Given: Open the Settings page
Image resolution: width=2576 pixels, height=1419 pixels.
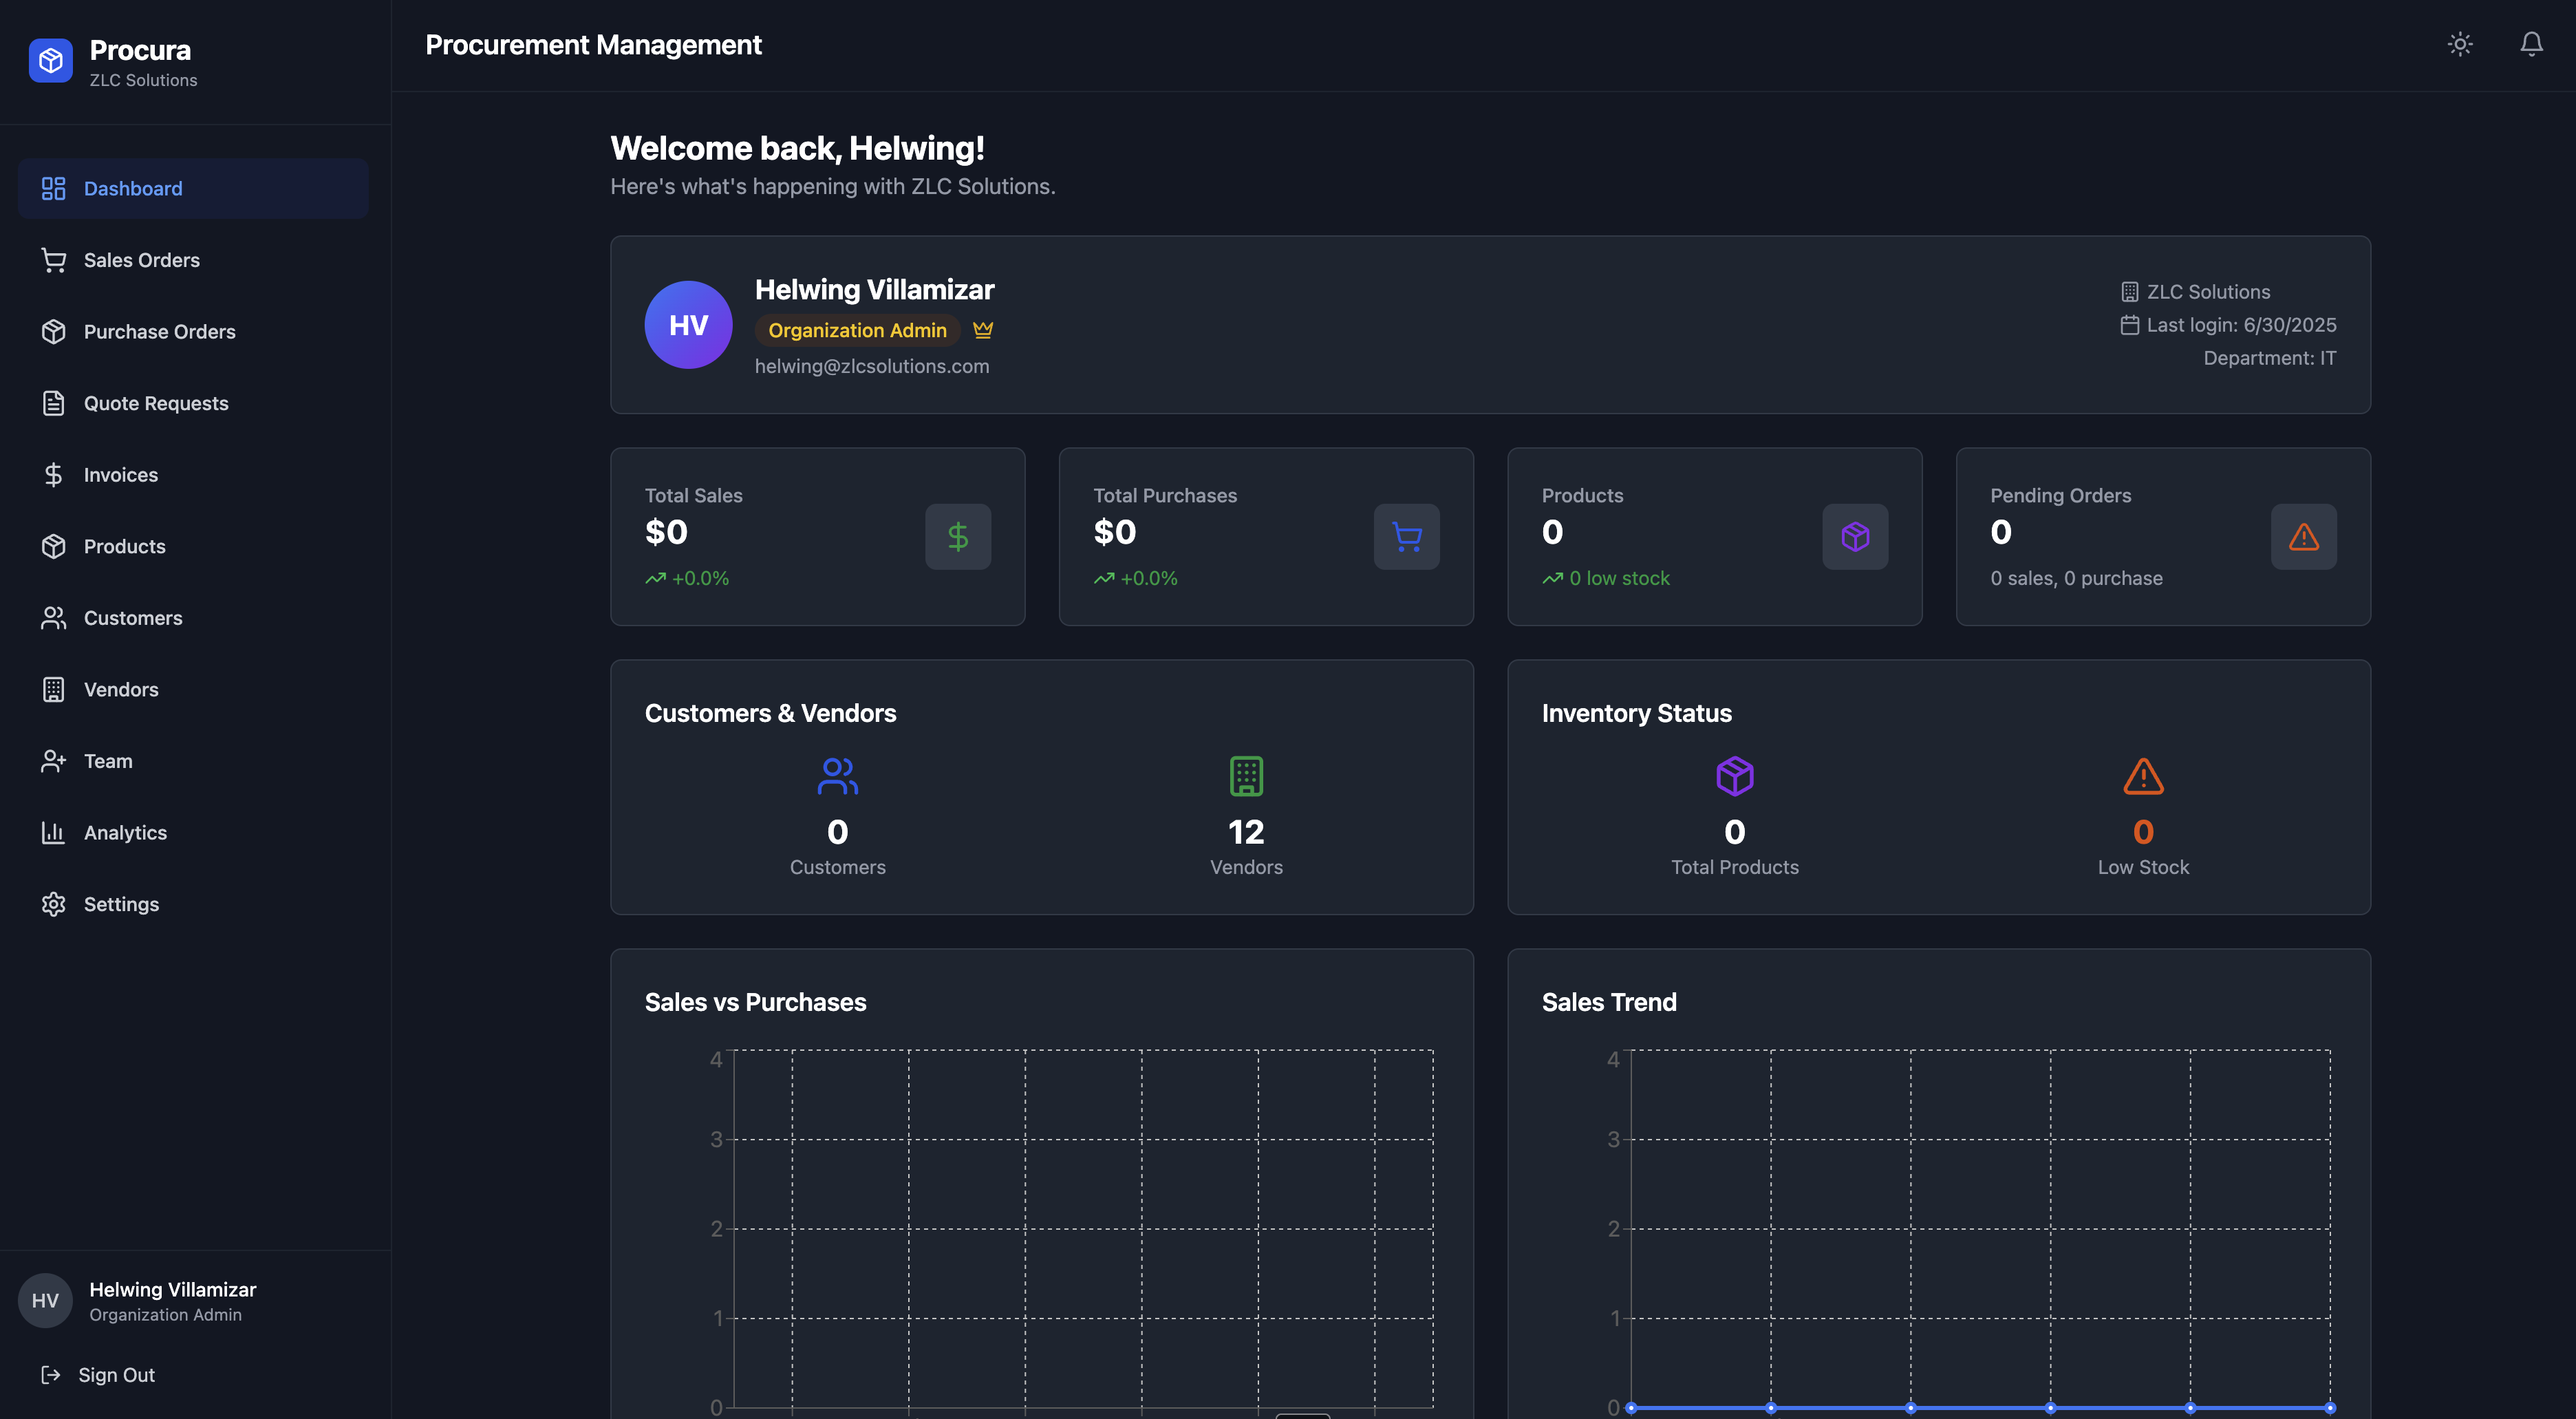Looking at the screenshot, I should pos(121,904).
